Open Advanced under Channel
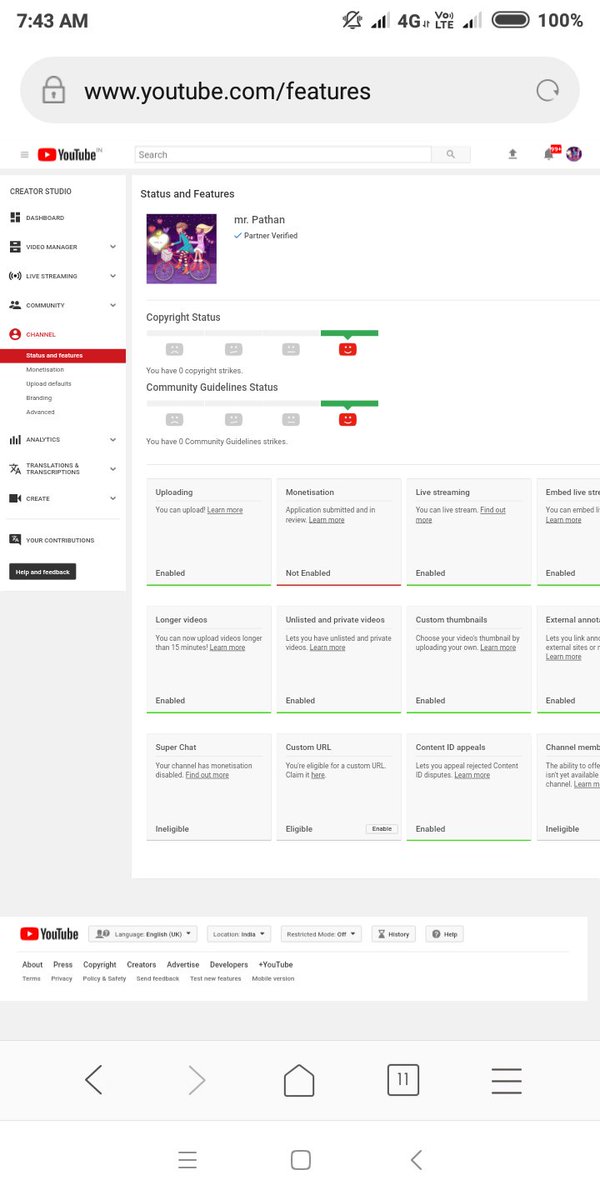 (41, 412)
